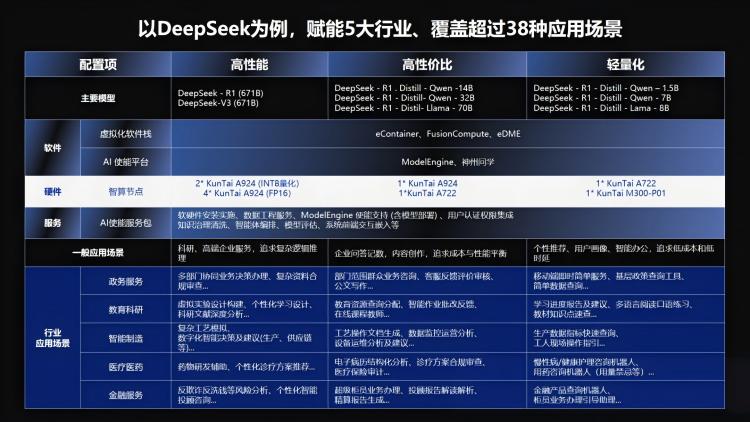Click the Distill - Qwen -14B line

tap(404, 88)
